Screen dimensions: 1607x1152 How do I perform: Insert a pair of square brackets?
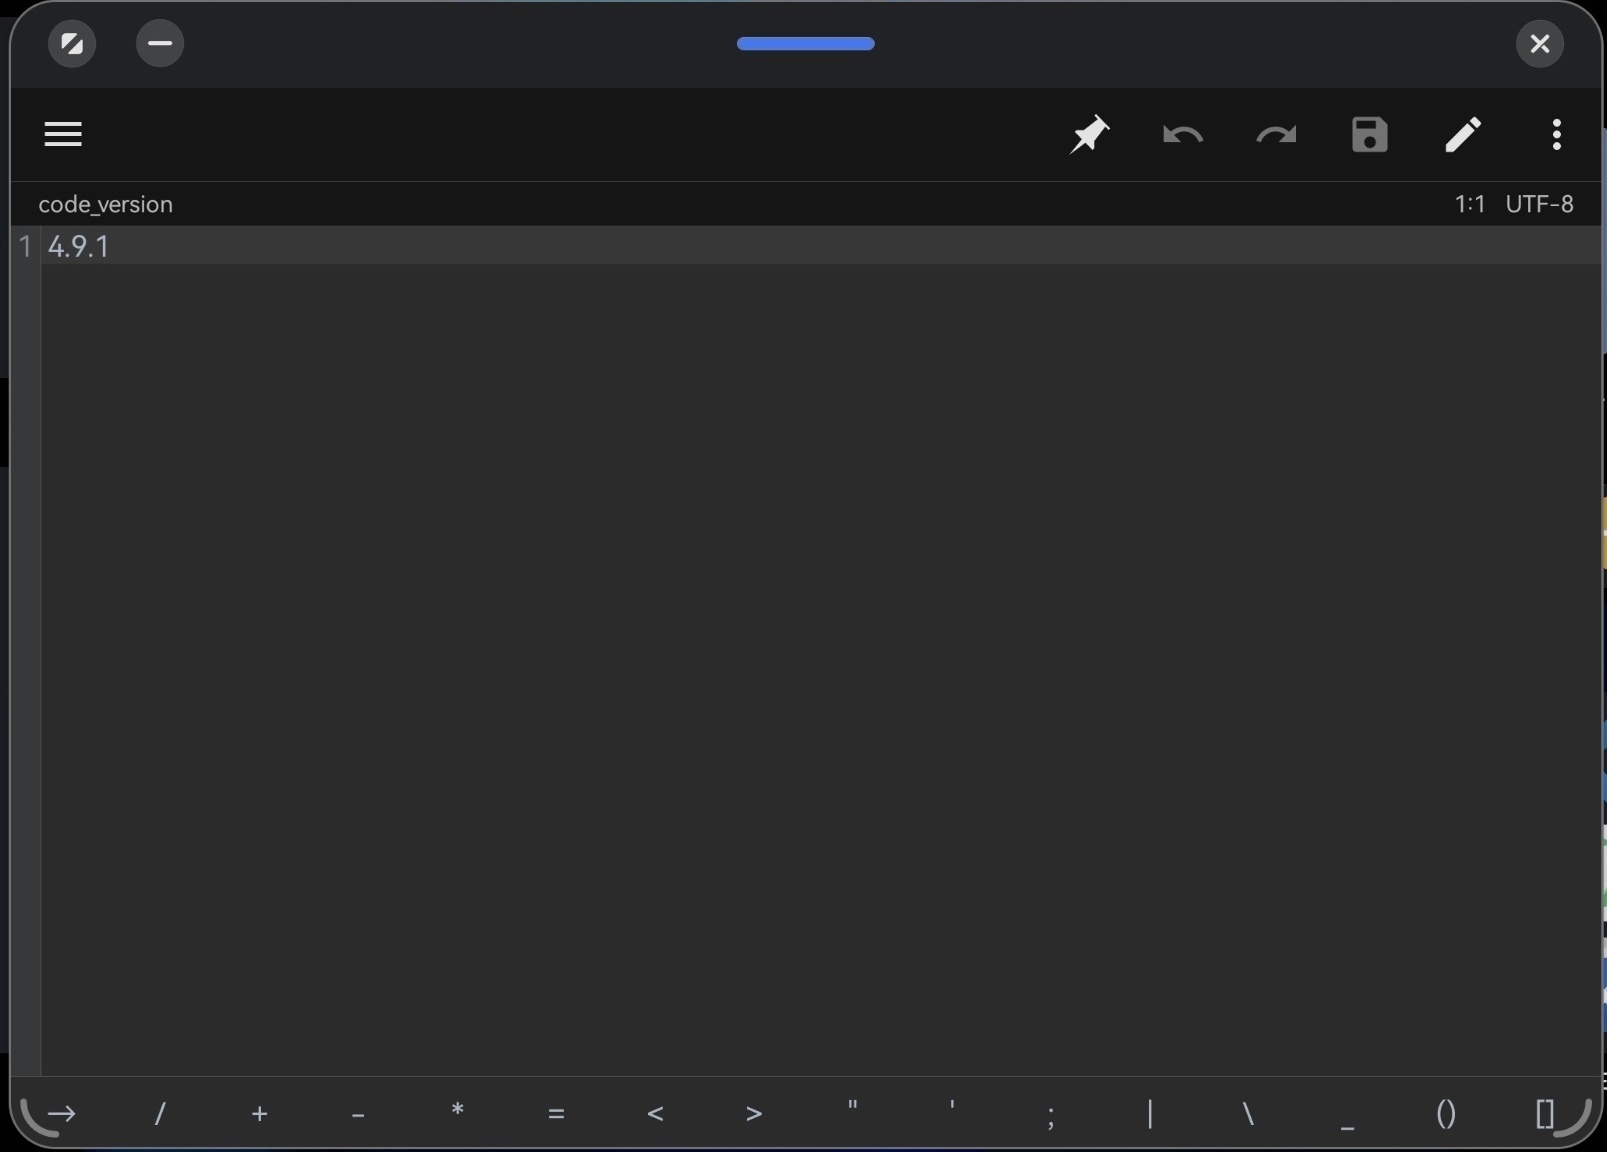[x=1545, y=1113]
